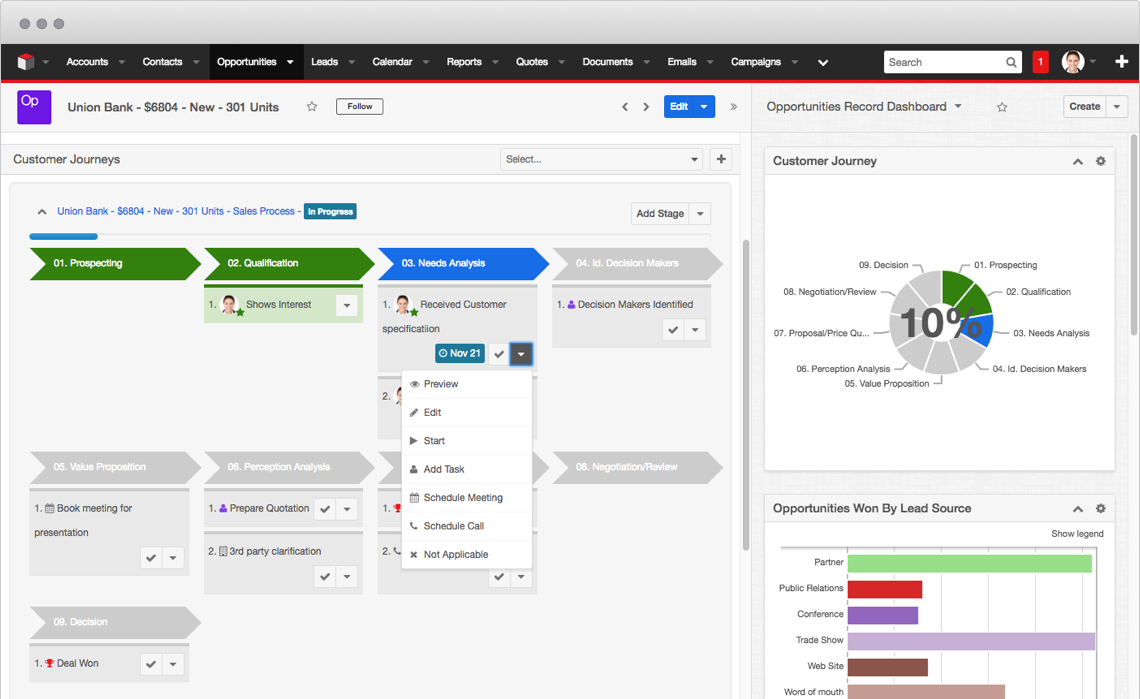The image size is (1140, 699).
Task: Star the Union Bank opportunity as favorite
Action: [312, 107]
